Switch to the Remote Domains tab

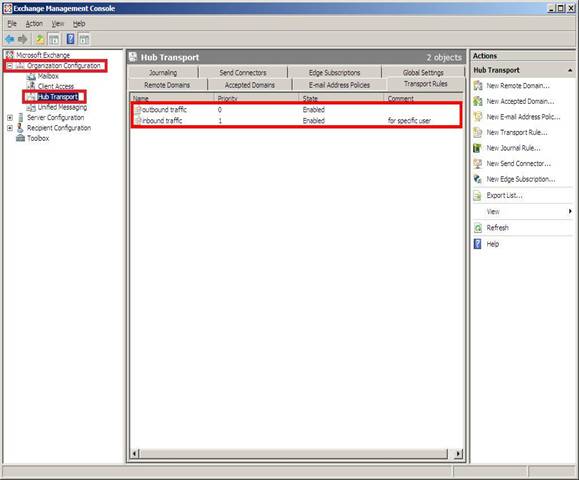[x=167, y=85]
